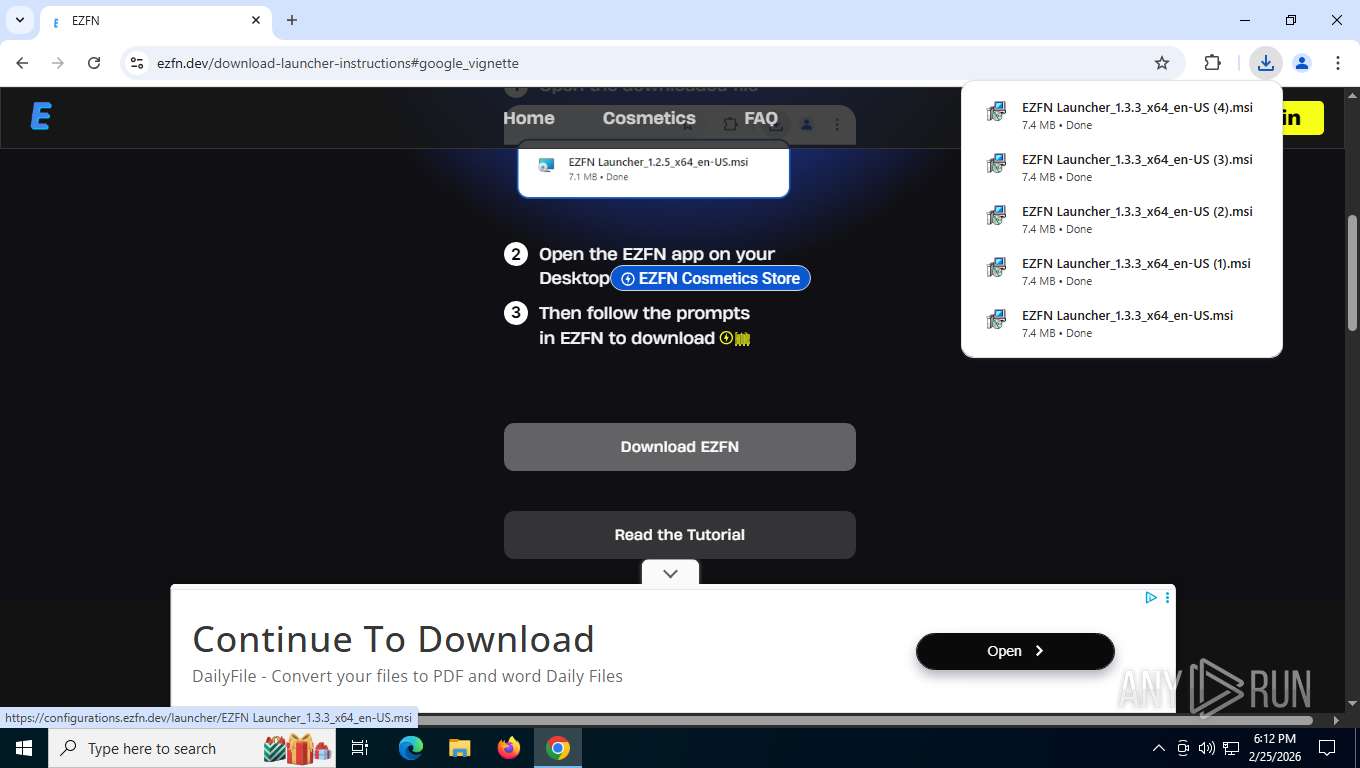Click the Download EZFN button
The width and height of the screenshot is (1360, 768).
click(680, 447)
